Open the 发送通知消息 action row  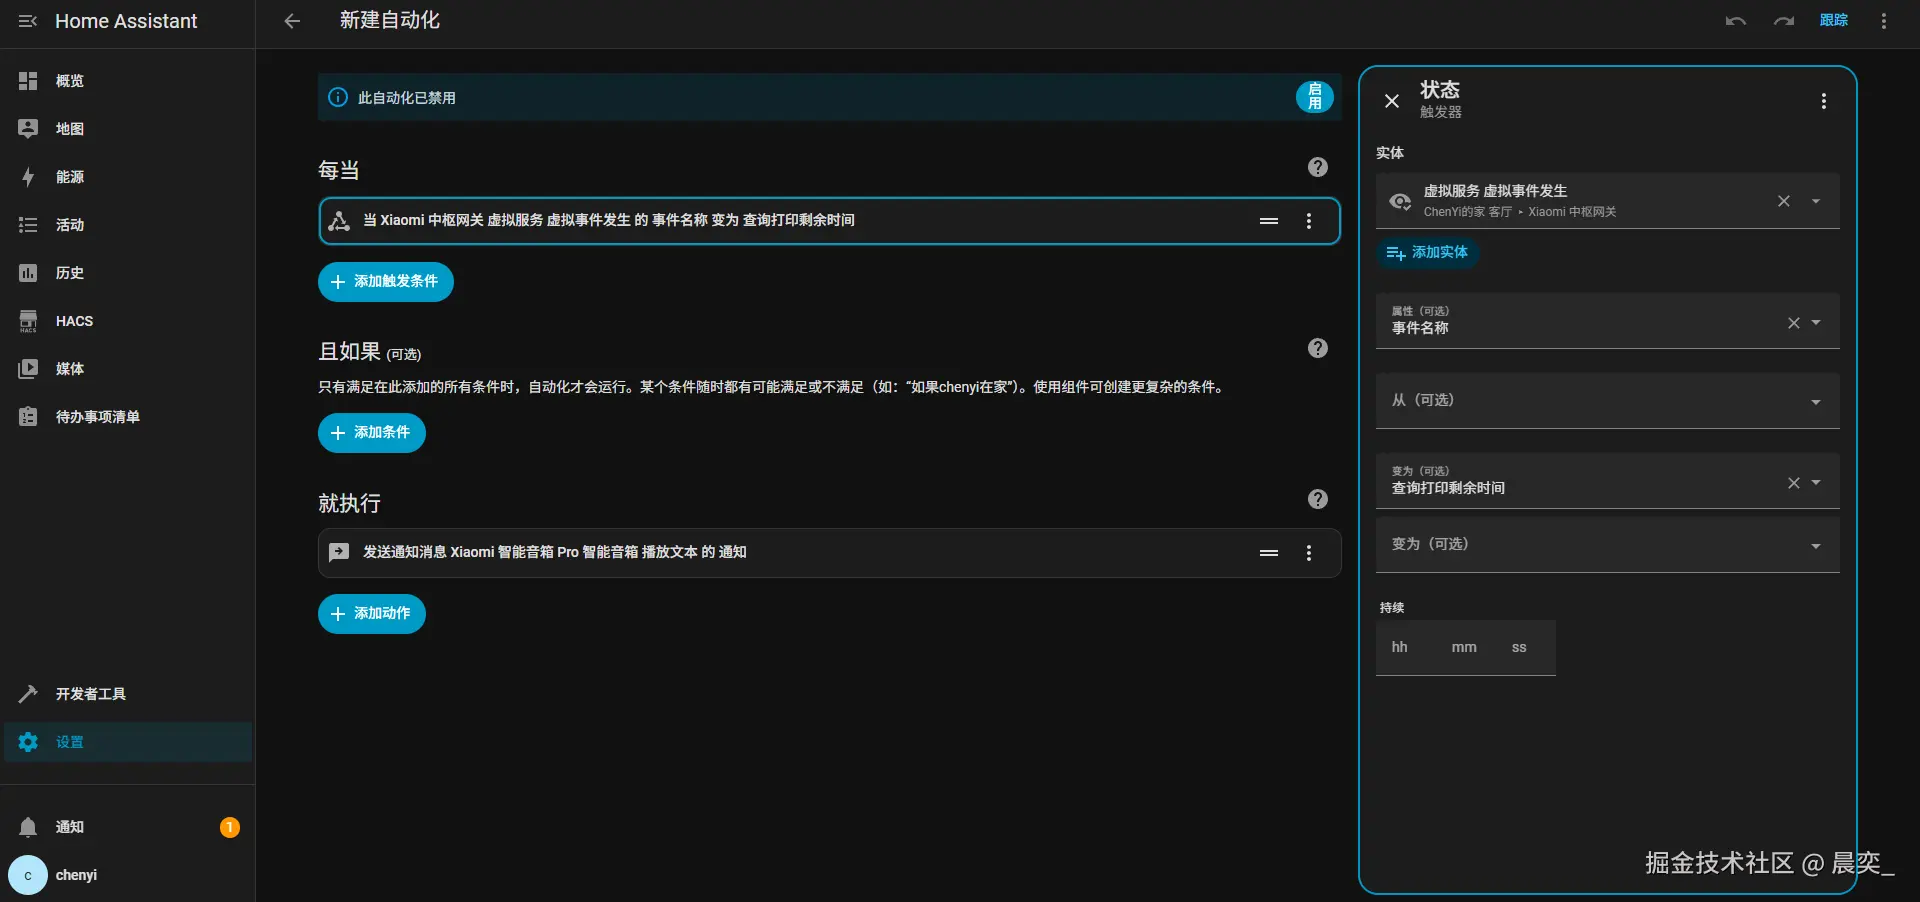829,553
